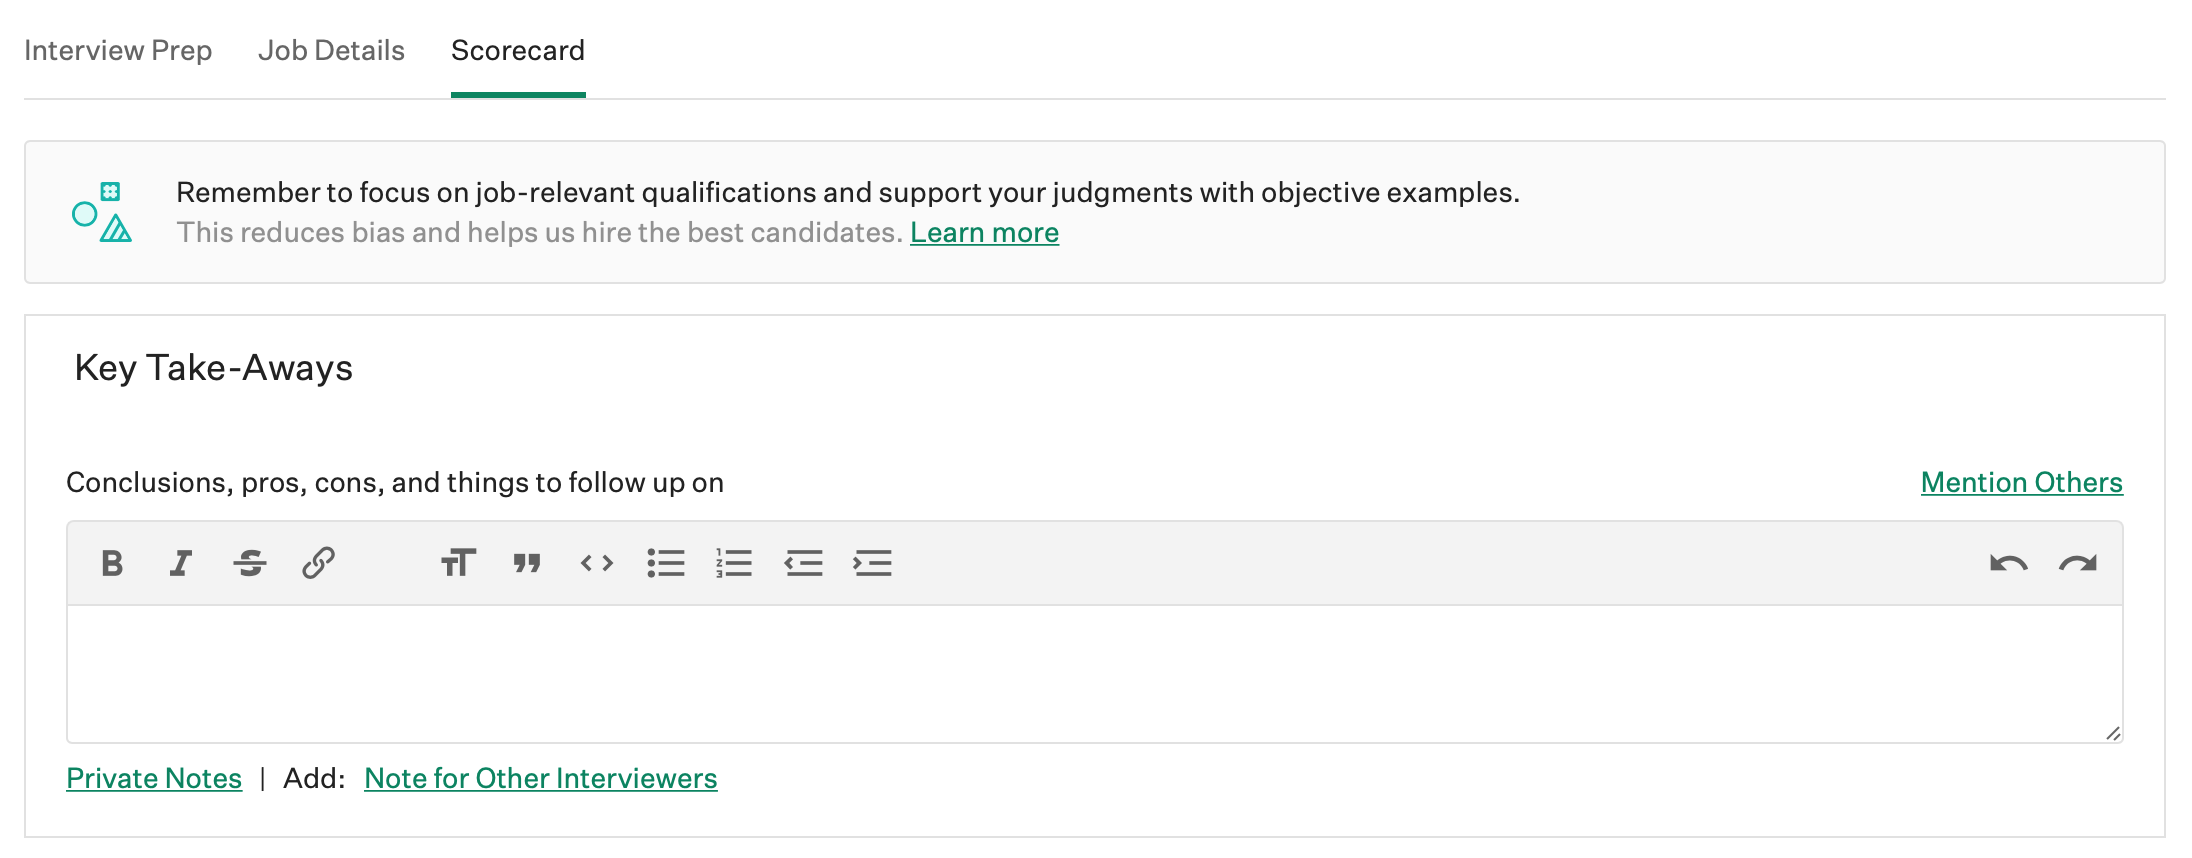Start a bulleted list
This screenshot has width=2192, height=858.
(666, 564)
